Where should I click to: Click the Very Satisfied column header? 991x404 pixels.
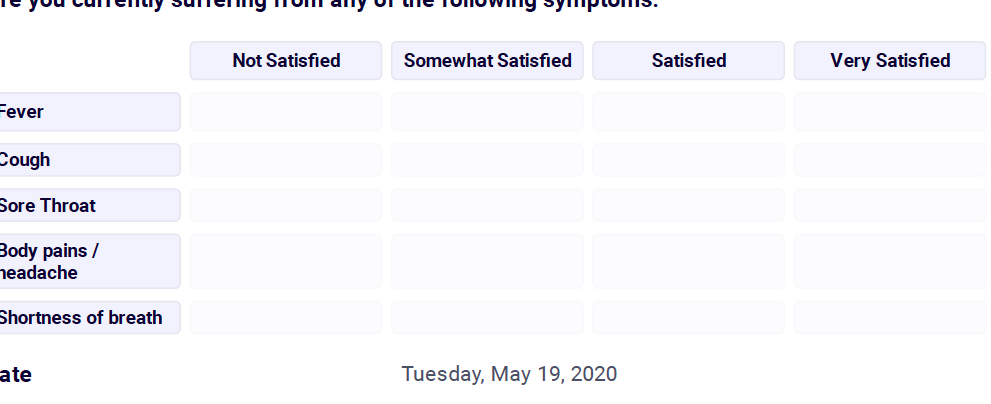point(890,61)
